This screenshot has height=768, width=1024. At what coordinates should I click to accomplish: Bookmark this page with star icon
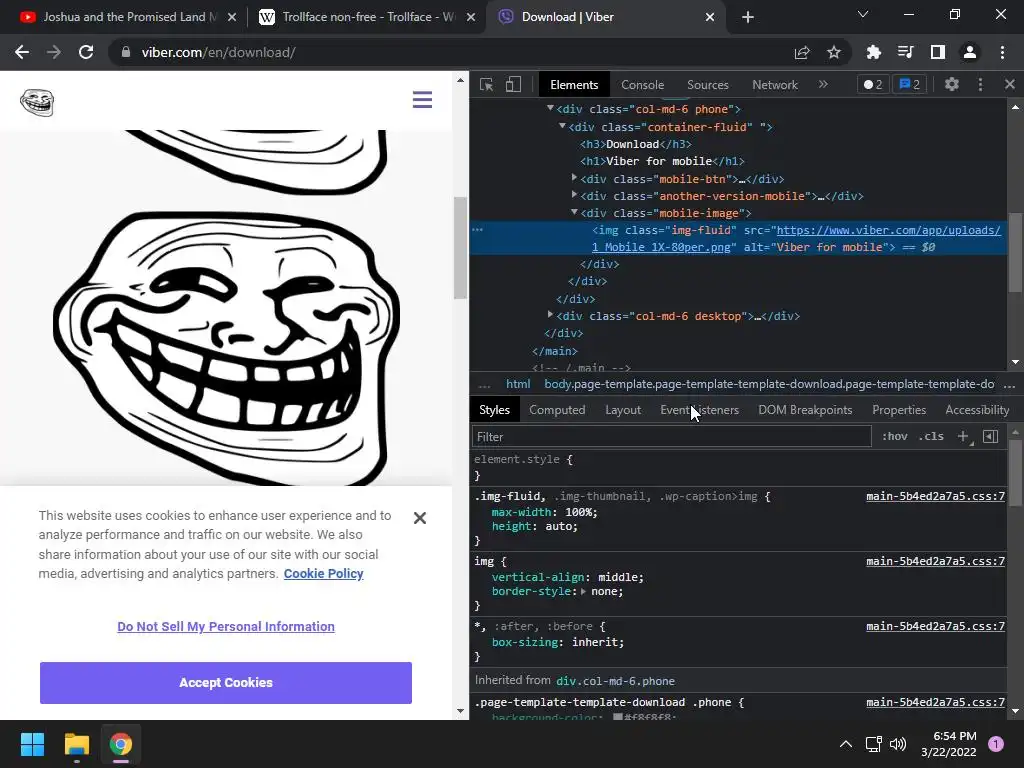(x=834, y=52)
